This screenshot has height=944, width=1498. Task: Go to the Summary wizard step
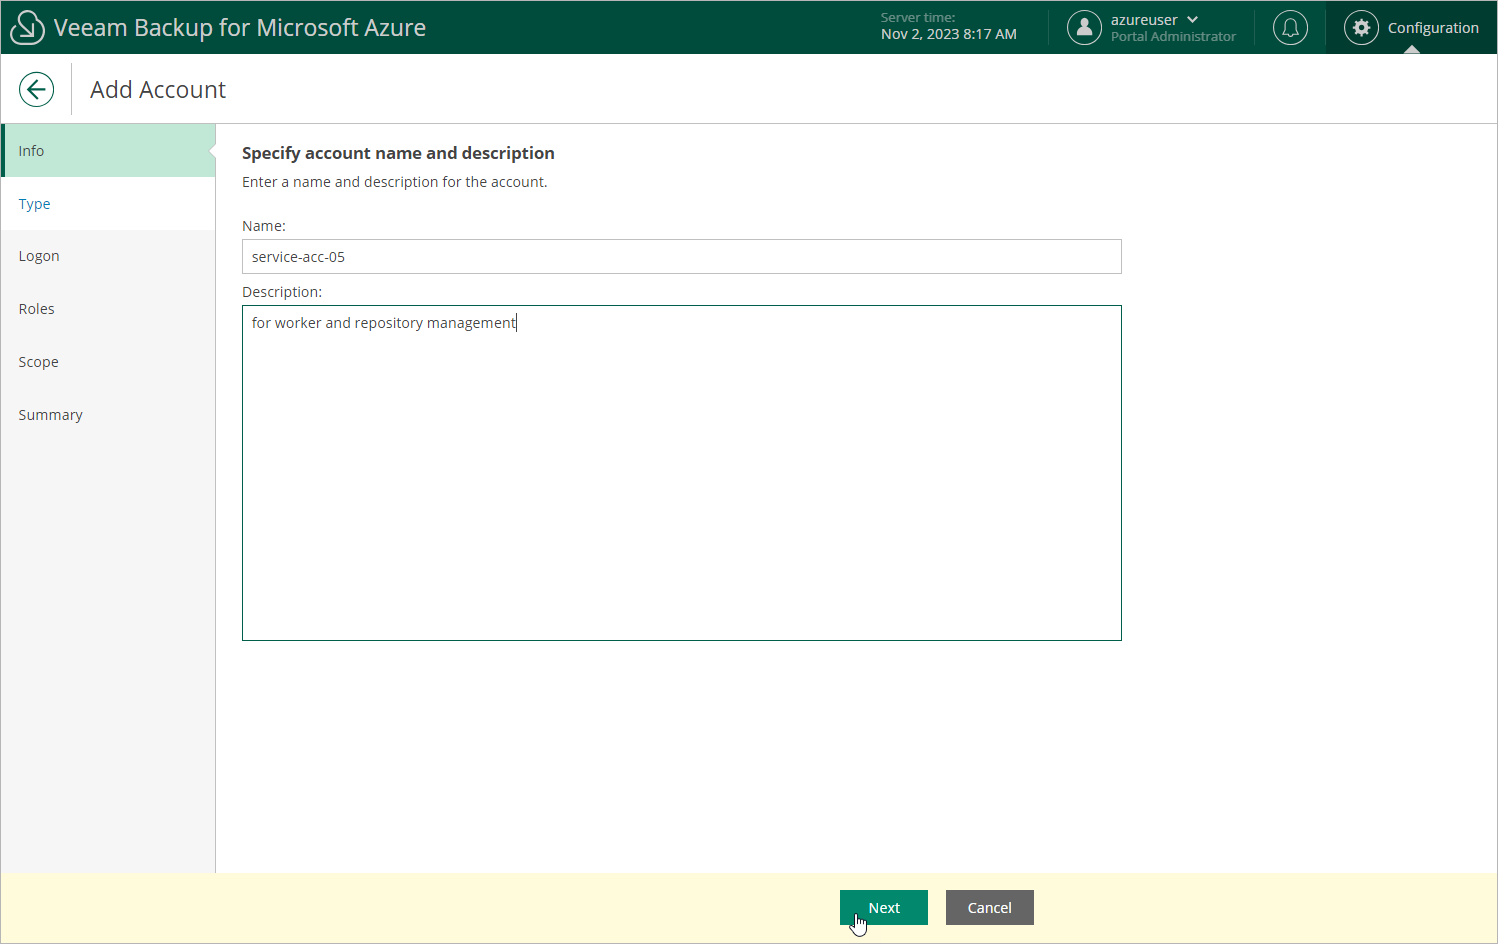click(108, 415)
